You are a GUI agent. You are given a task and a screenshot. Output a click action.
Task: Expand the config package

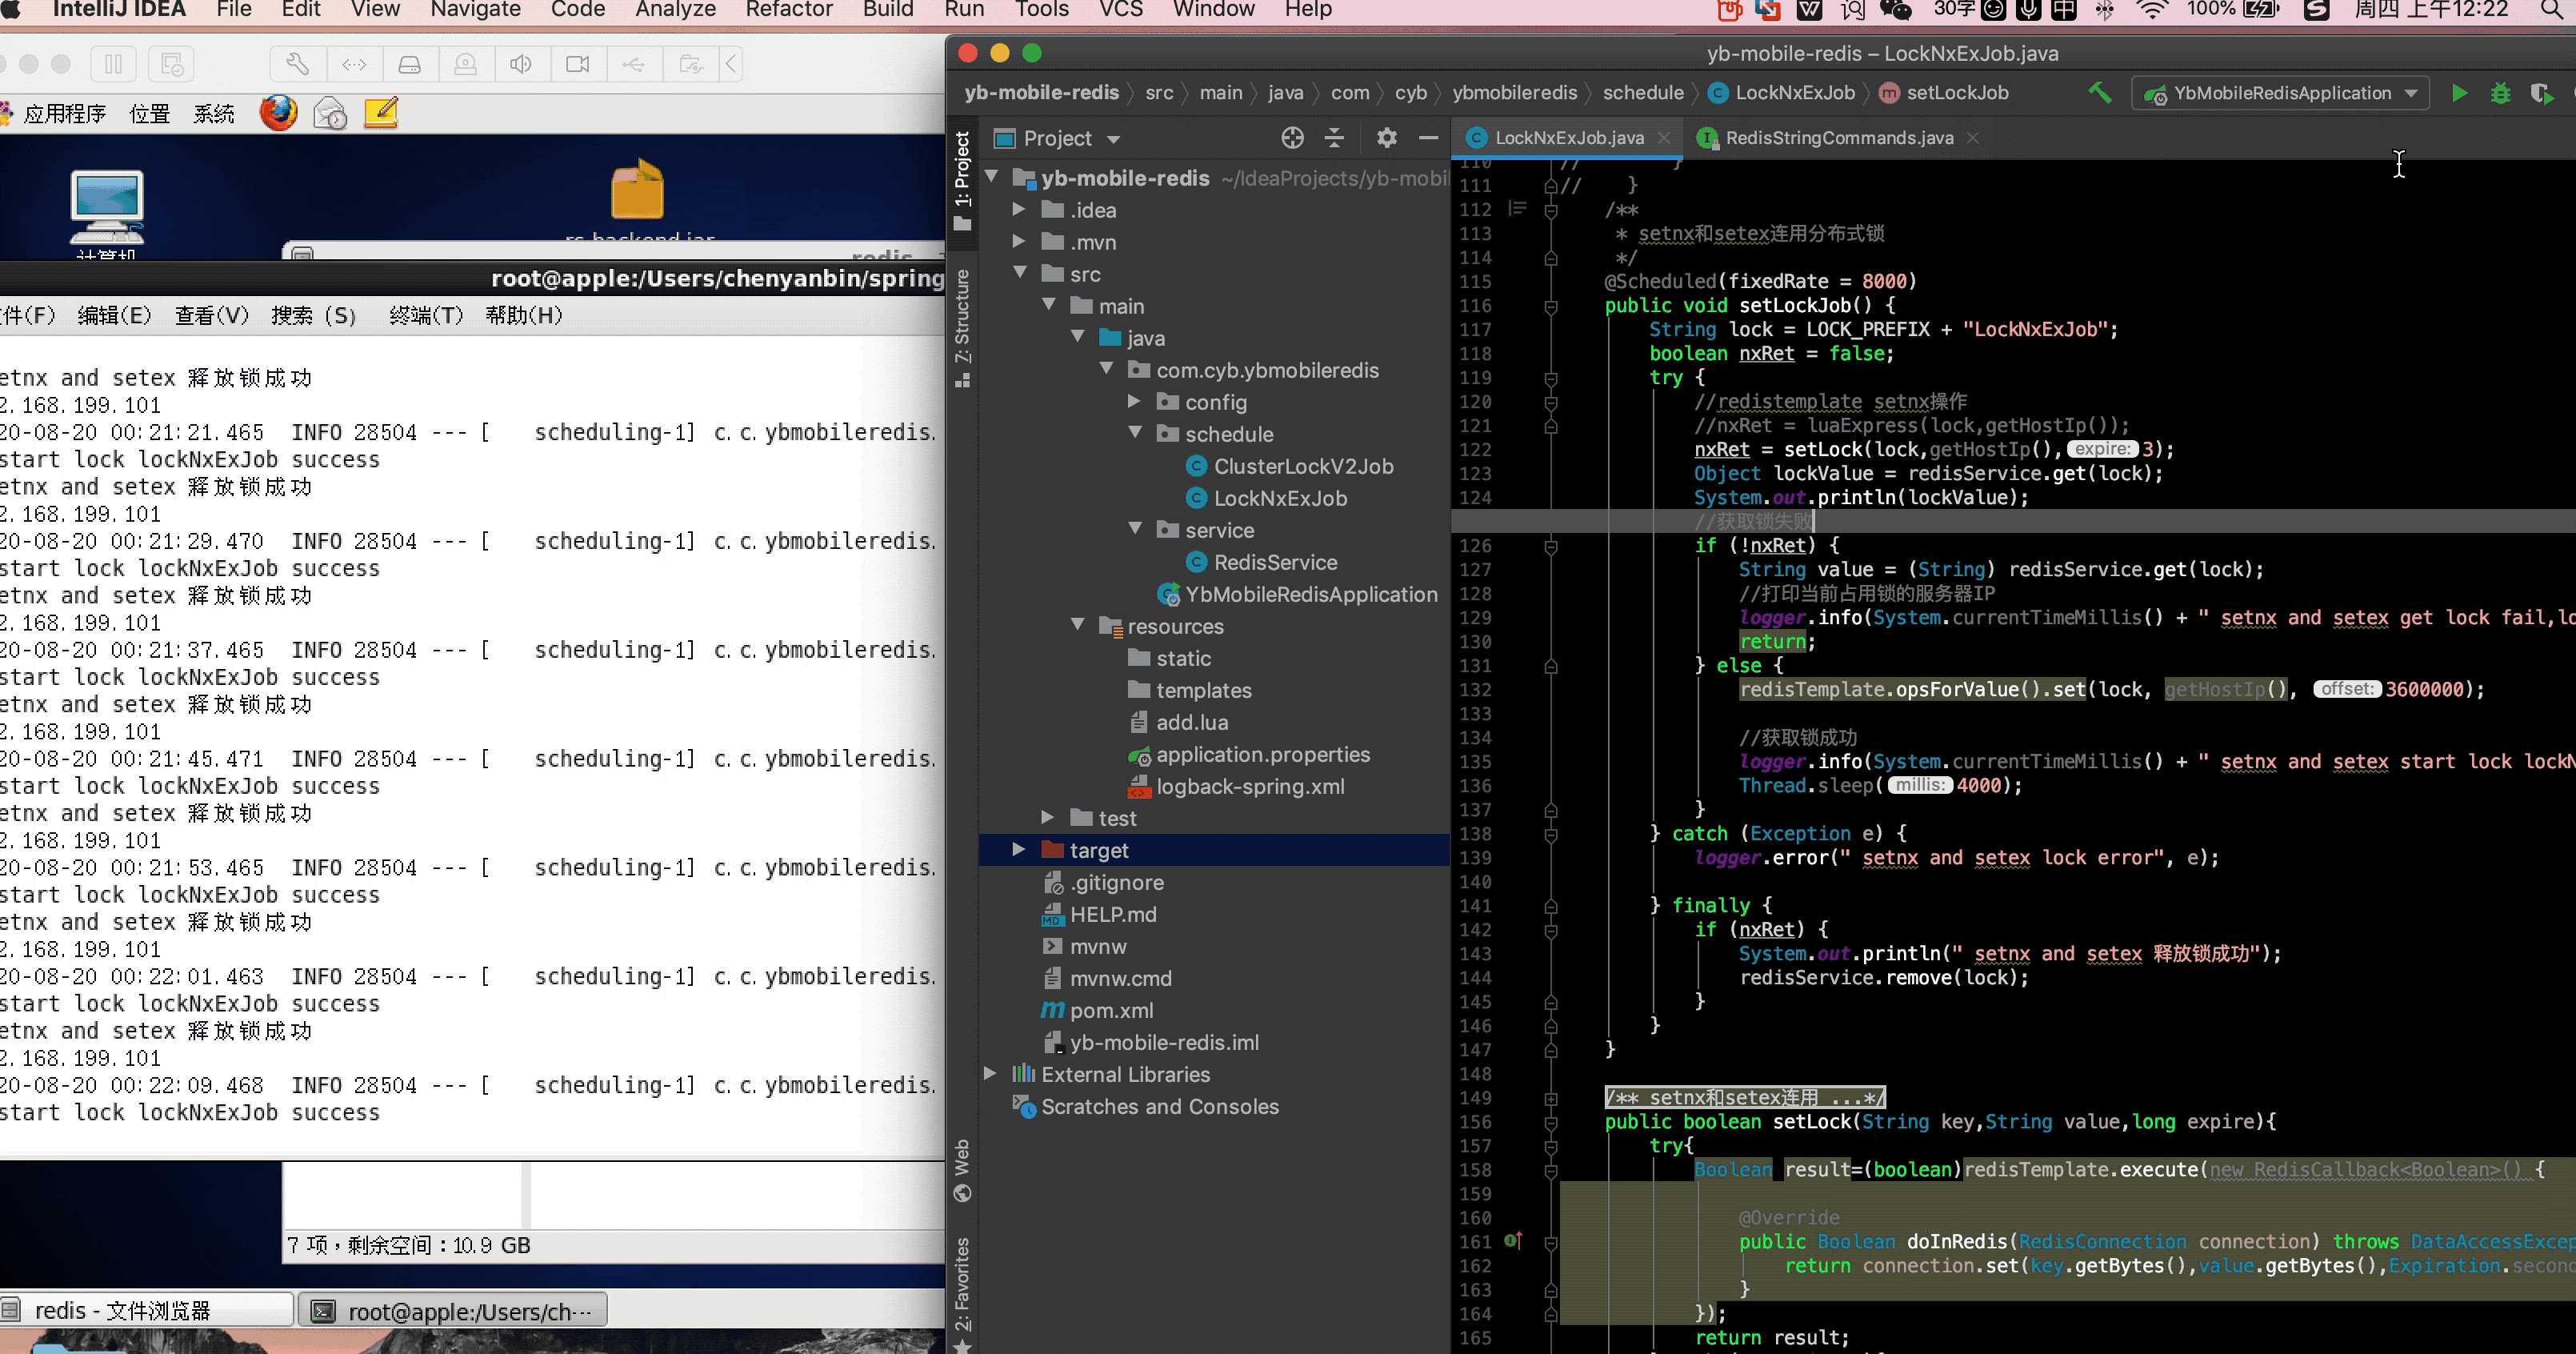tap(1134, 401)
